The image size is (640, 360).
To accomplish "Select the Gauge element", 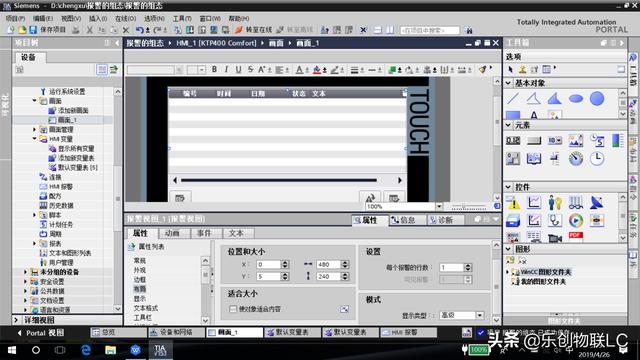I will (576, 158).
